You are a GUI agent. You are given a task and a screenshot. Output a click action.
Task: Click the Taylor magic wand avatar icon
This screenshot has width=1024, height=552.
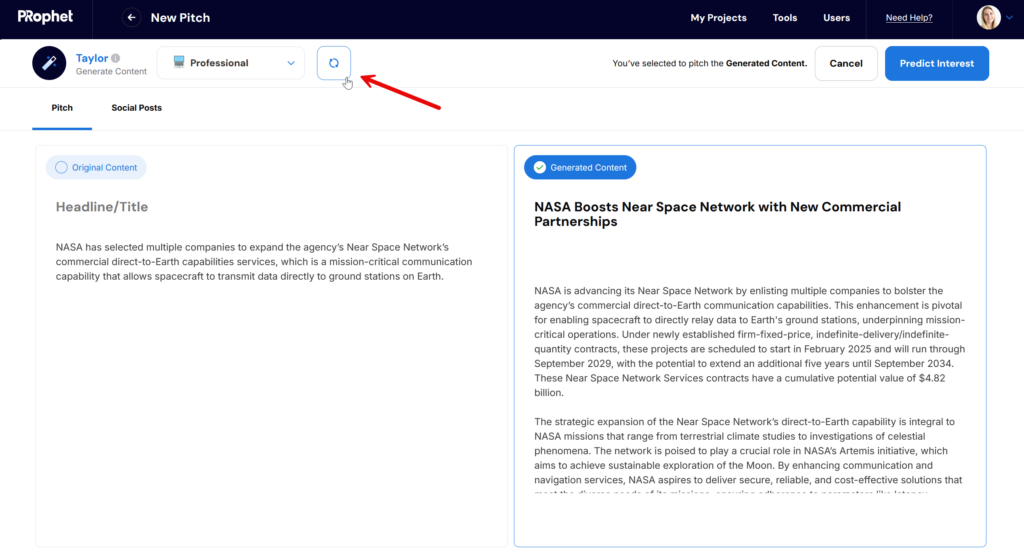click(49, 63)
